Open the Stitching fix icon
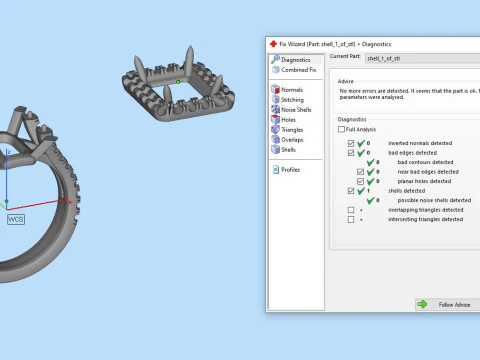The height and width of the screenshot is (360, 480). [x=275, y=99]
